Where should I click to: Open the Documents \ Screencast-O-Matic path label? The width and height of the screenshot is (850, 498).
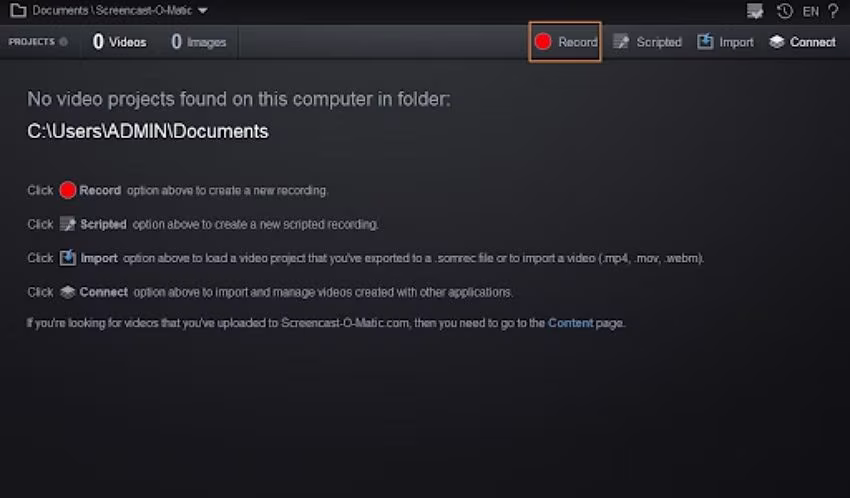[110, 11]
